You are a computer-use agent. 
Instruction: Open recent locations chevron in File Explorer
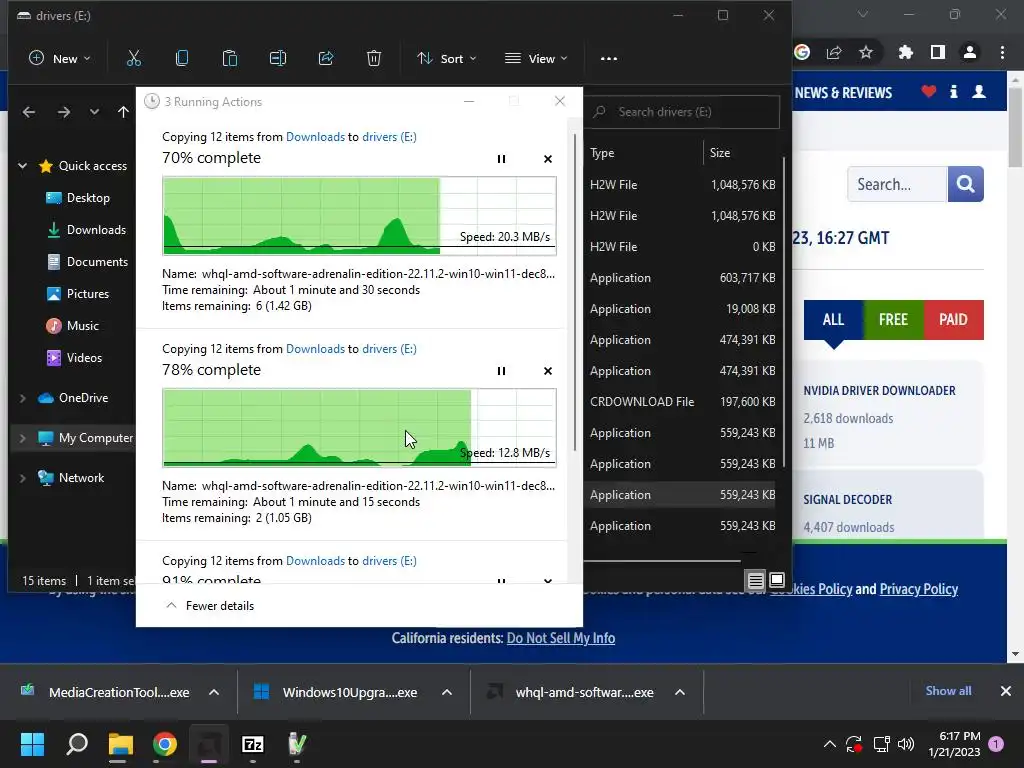click(x=95, y=112)
